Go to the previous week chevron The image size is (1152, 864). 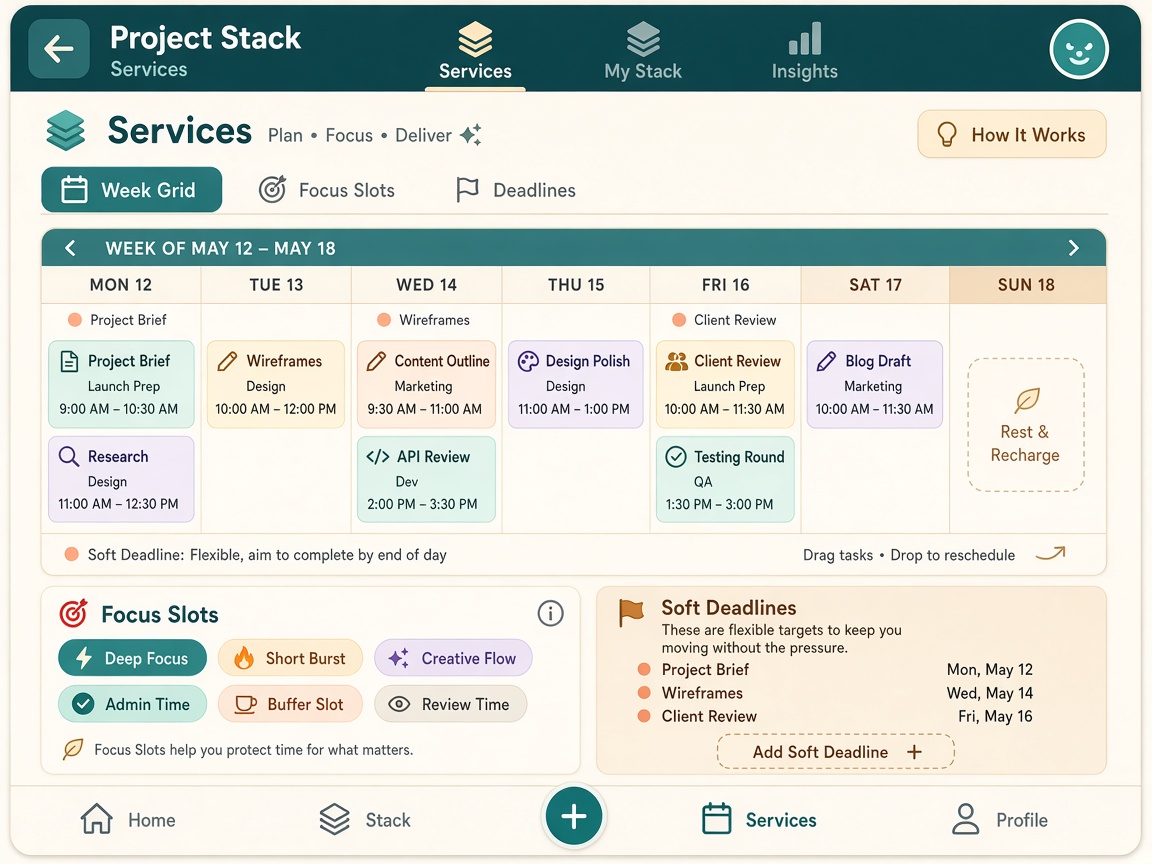click(70, 248)
